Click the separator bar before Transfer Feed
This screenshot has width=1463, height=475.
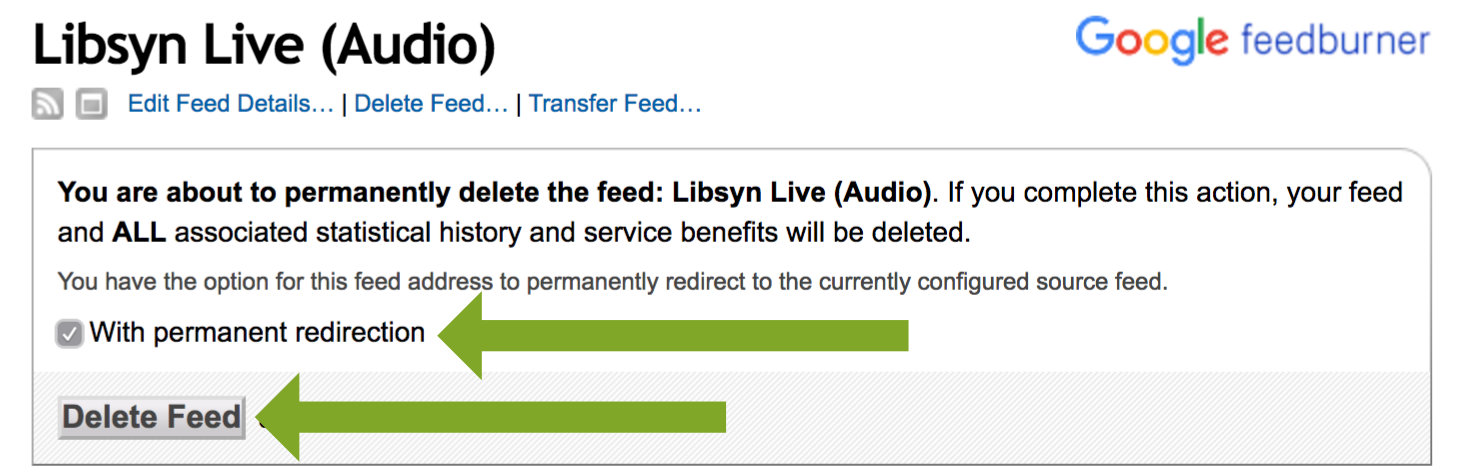pos(519,104)
